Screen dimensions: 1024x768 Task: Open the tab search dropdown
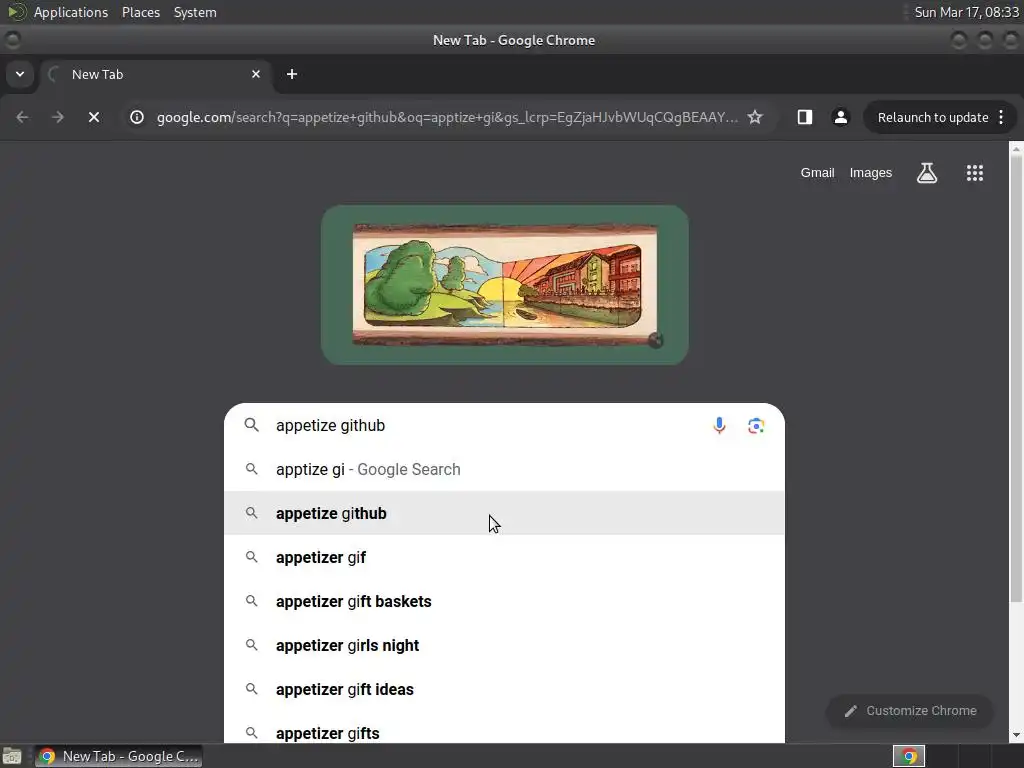20,74
